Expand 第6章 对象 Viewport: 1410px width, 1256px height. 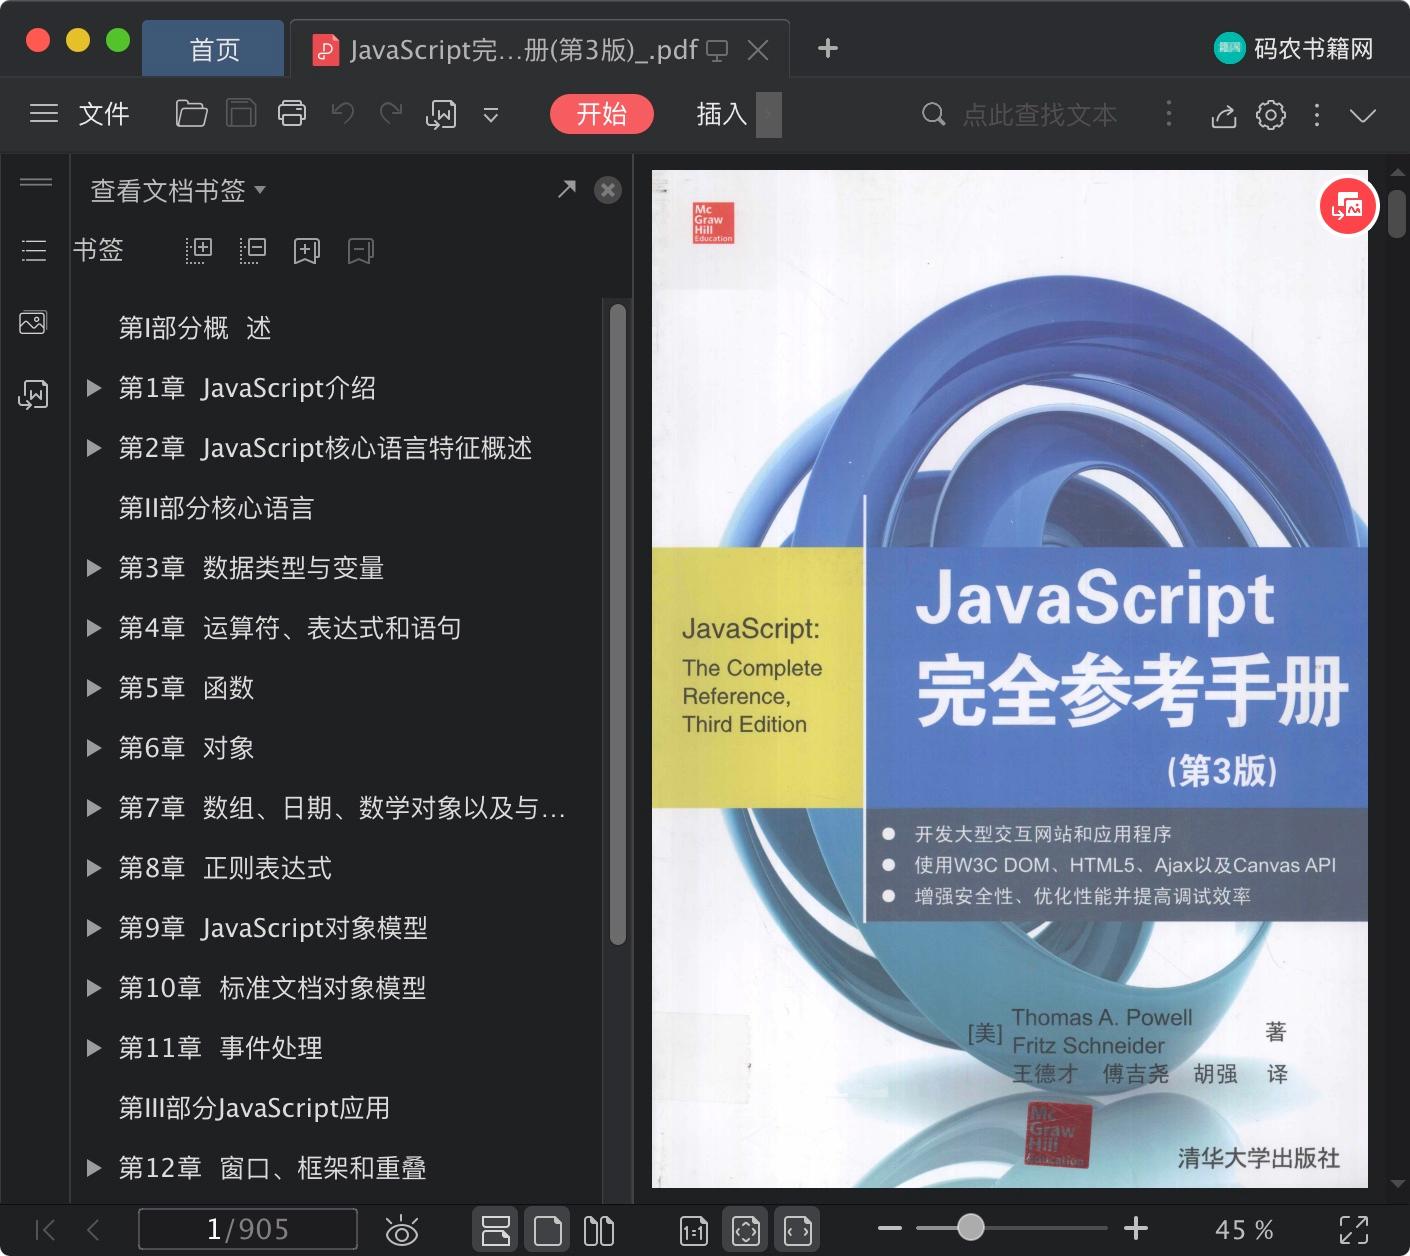tap(94, 748)
